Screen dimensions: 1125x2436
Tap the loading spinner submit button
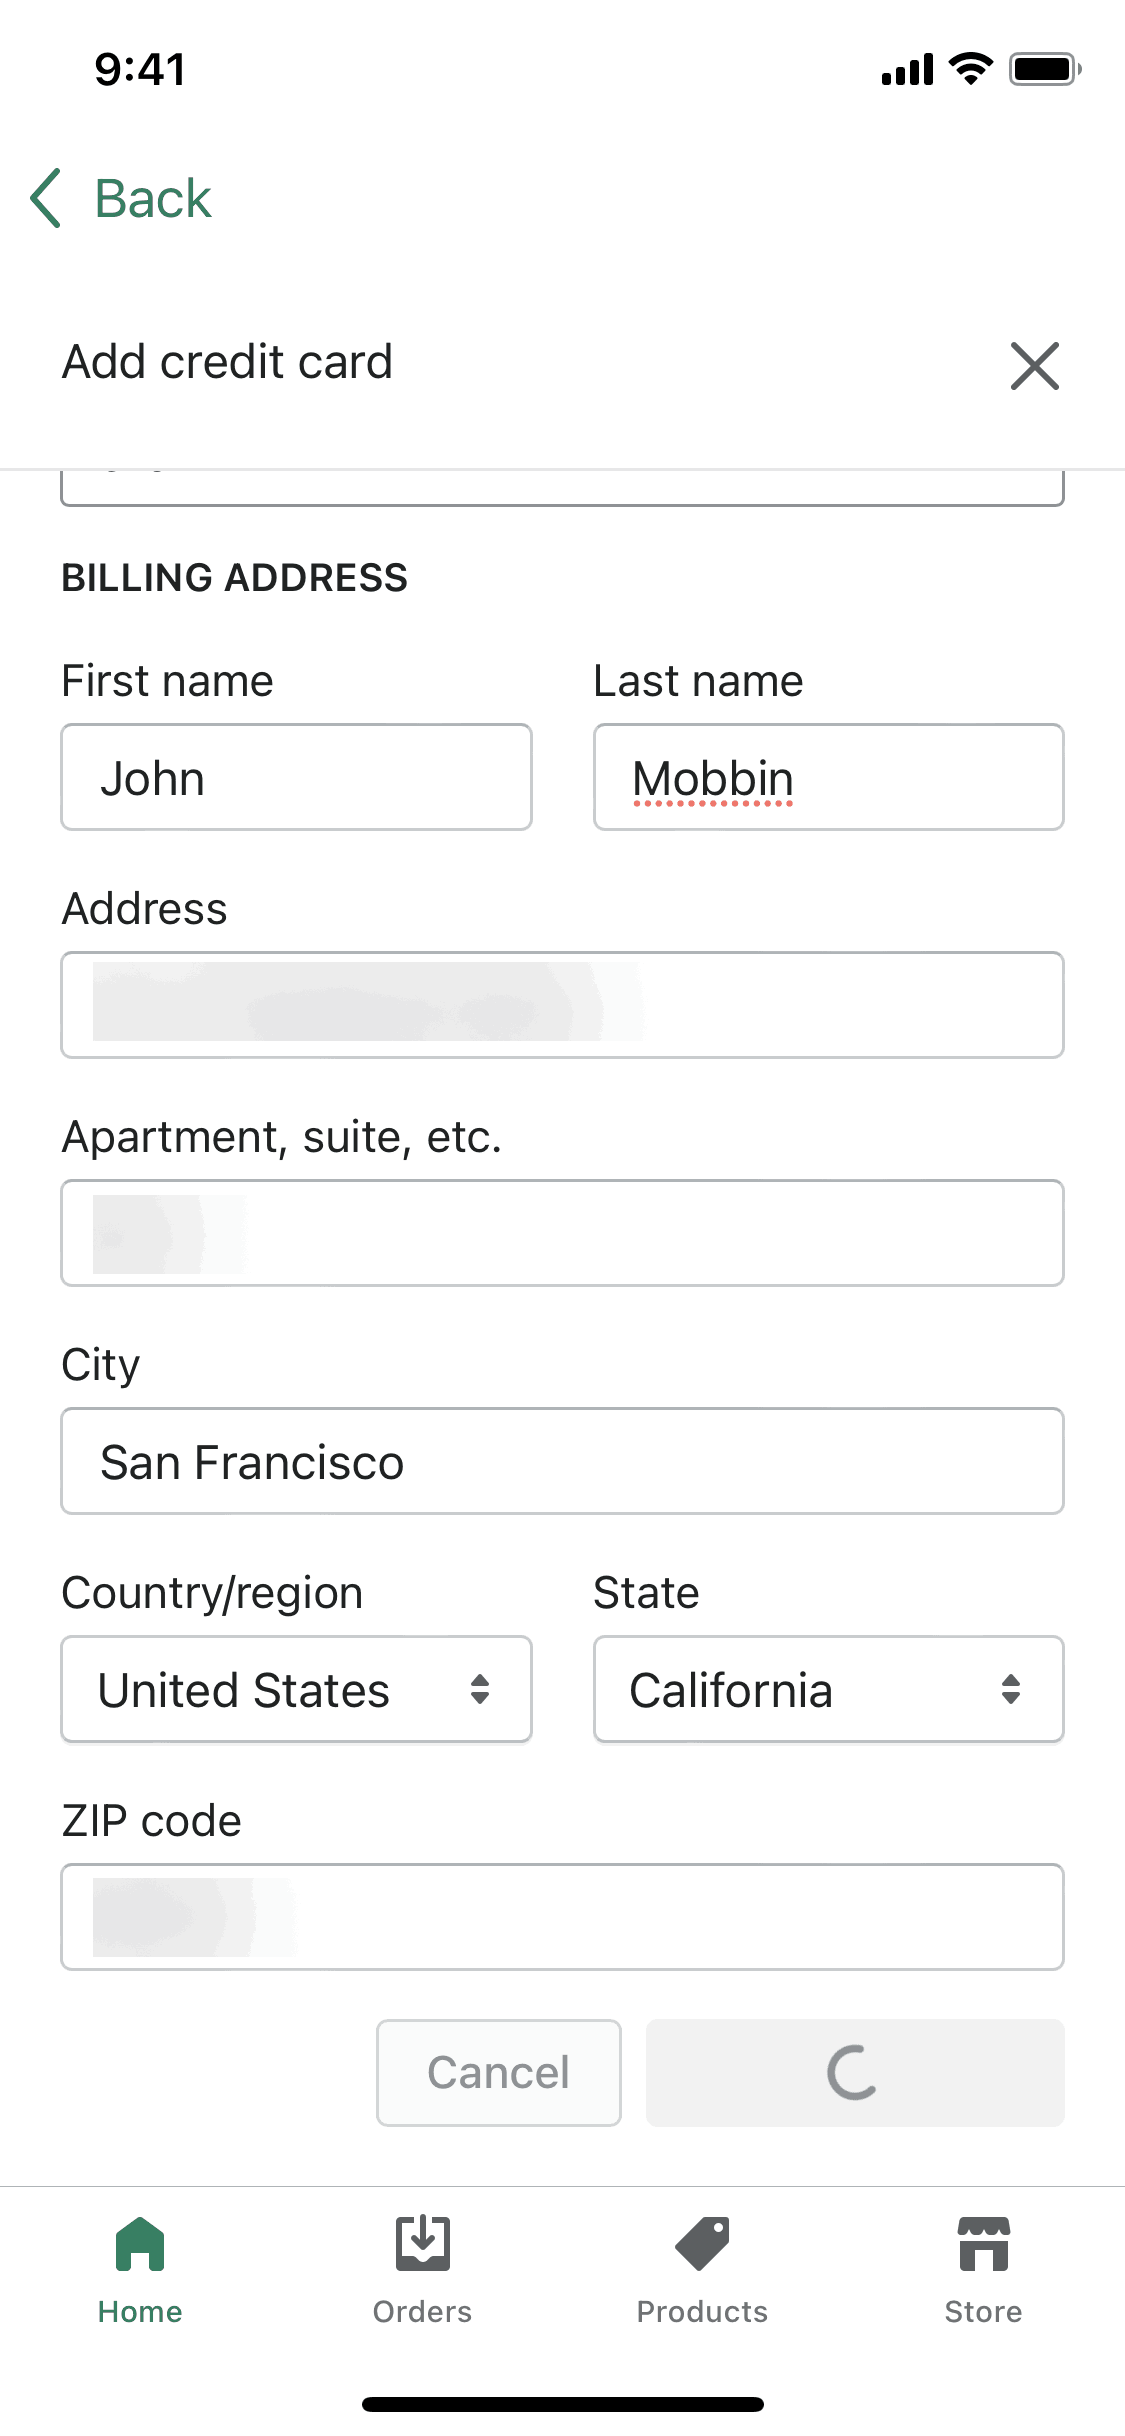tap(854, 2072)
